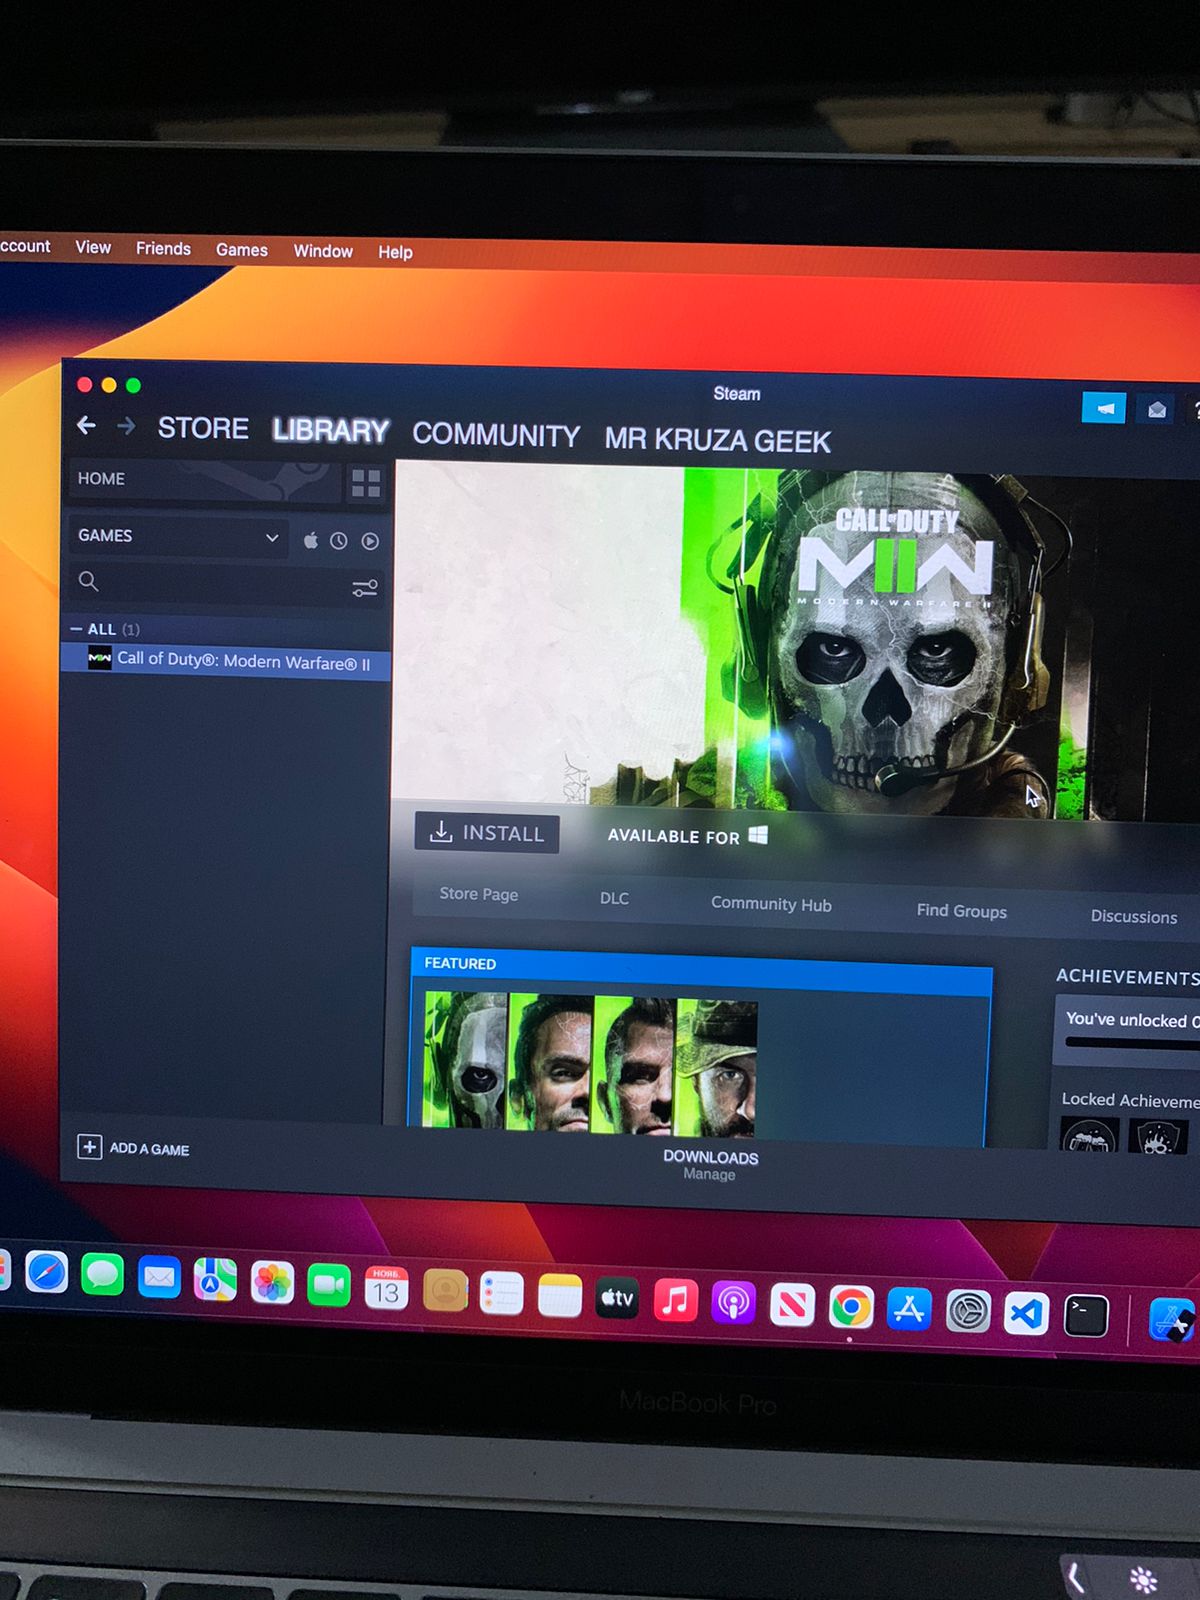The width and height of the screenshot is (1200, 1600).
Task: Open Google Chrome from the Dock
Action: 851,1307
